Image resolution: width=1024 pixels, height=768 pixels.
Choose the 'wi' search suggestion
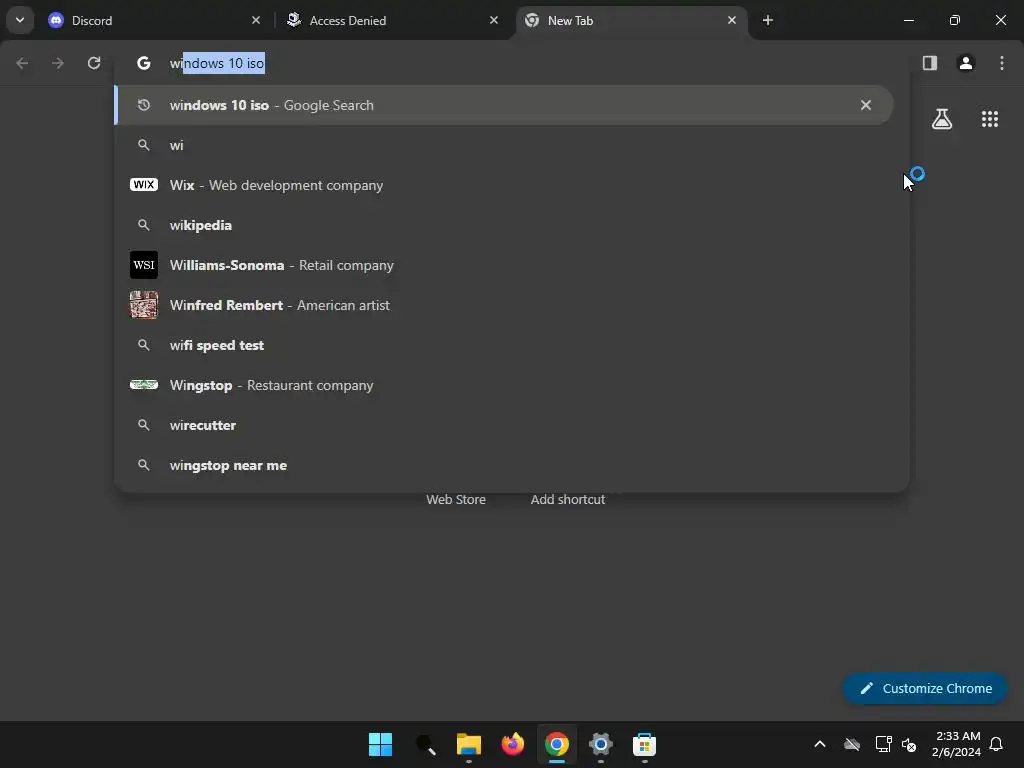[x=504, y=145]
